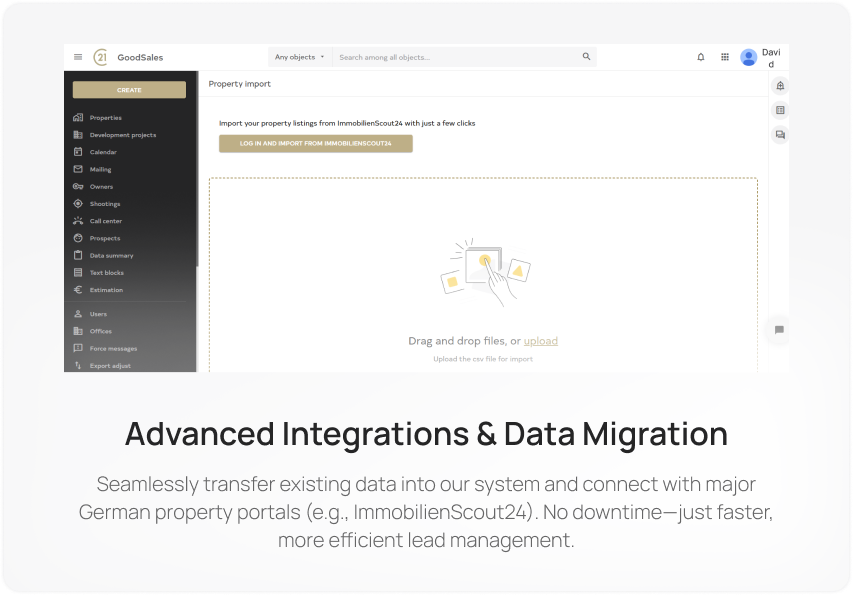
Task: Click the Development projects icon
Action: 78,135
